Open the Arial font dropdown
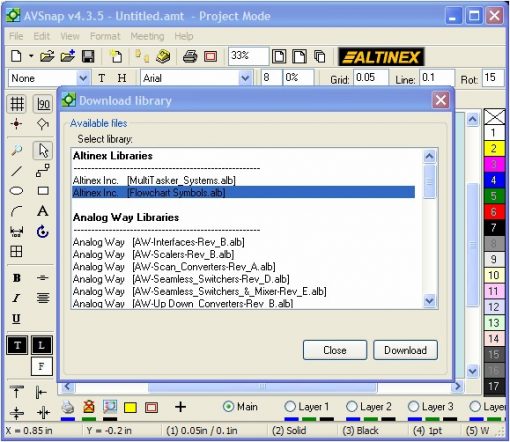This screenshot has height=442, width=510. [x=245, y=79]
